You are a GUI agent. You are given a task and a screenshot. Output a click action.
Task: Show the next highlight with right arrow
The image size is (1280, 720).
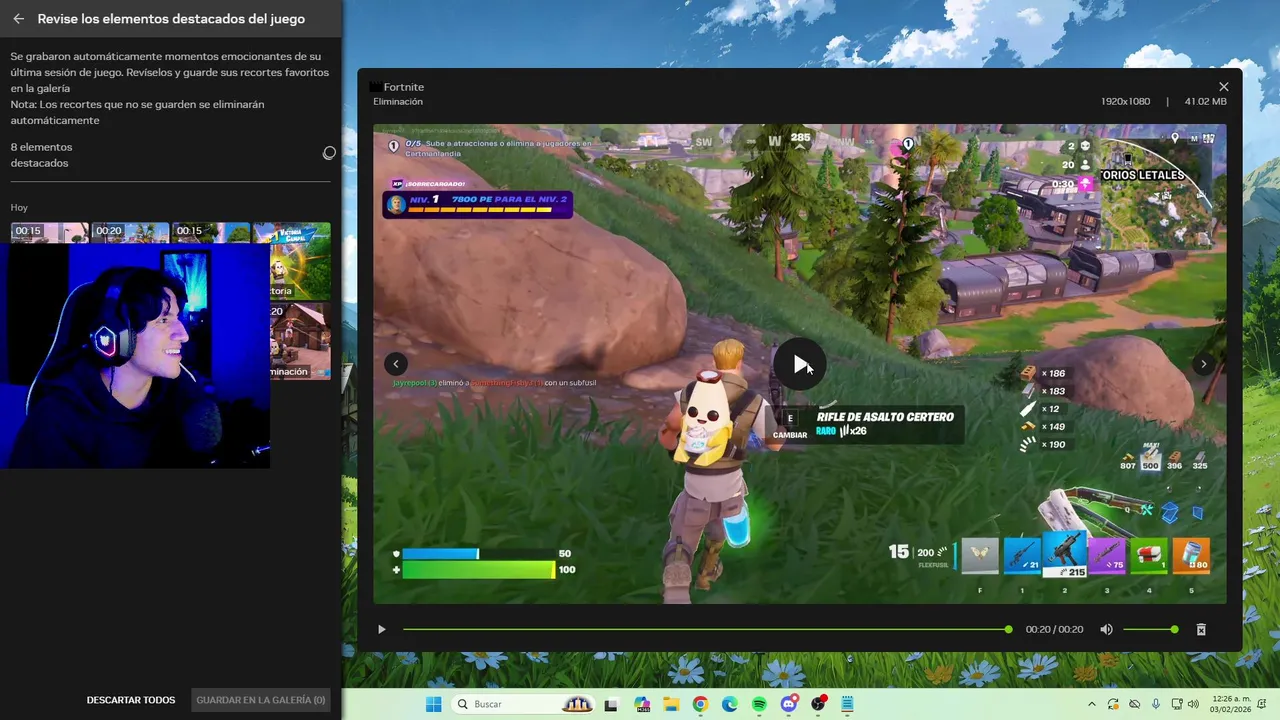point(1204,364)
